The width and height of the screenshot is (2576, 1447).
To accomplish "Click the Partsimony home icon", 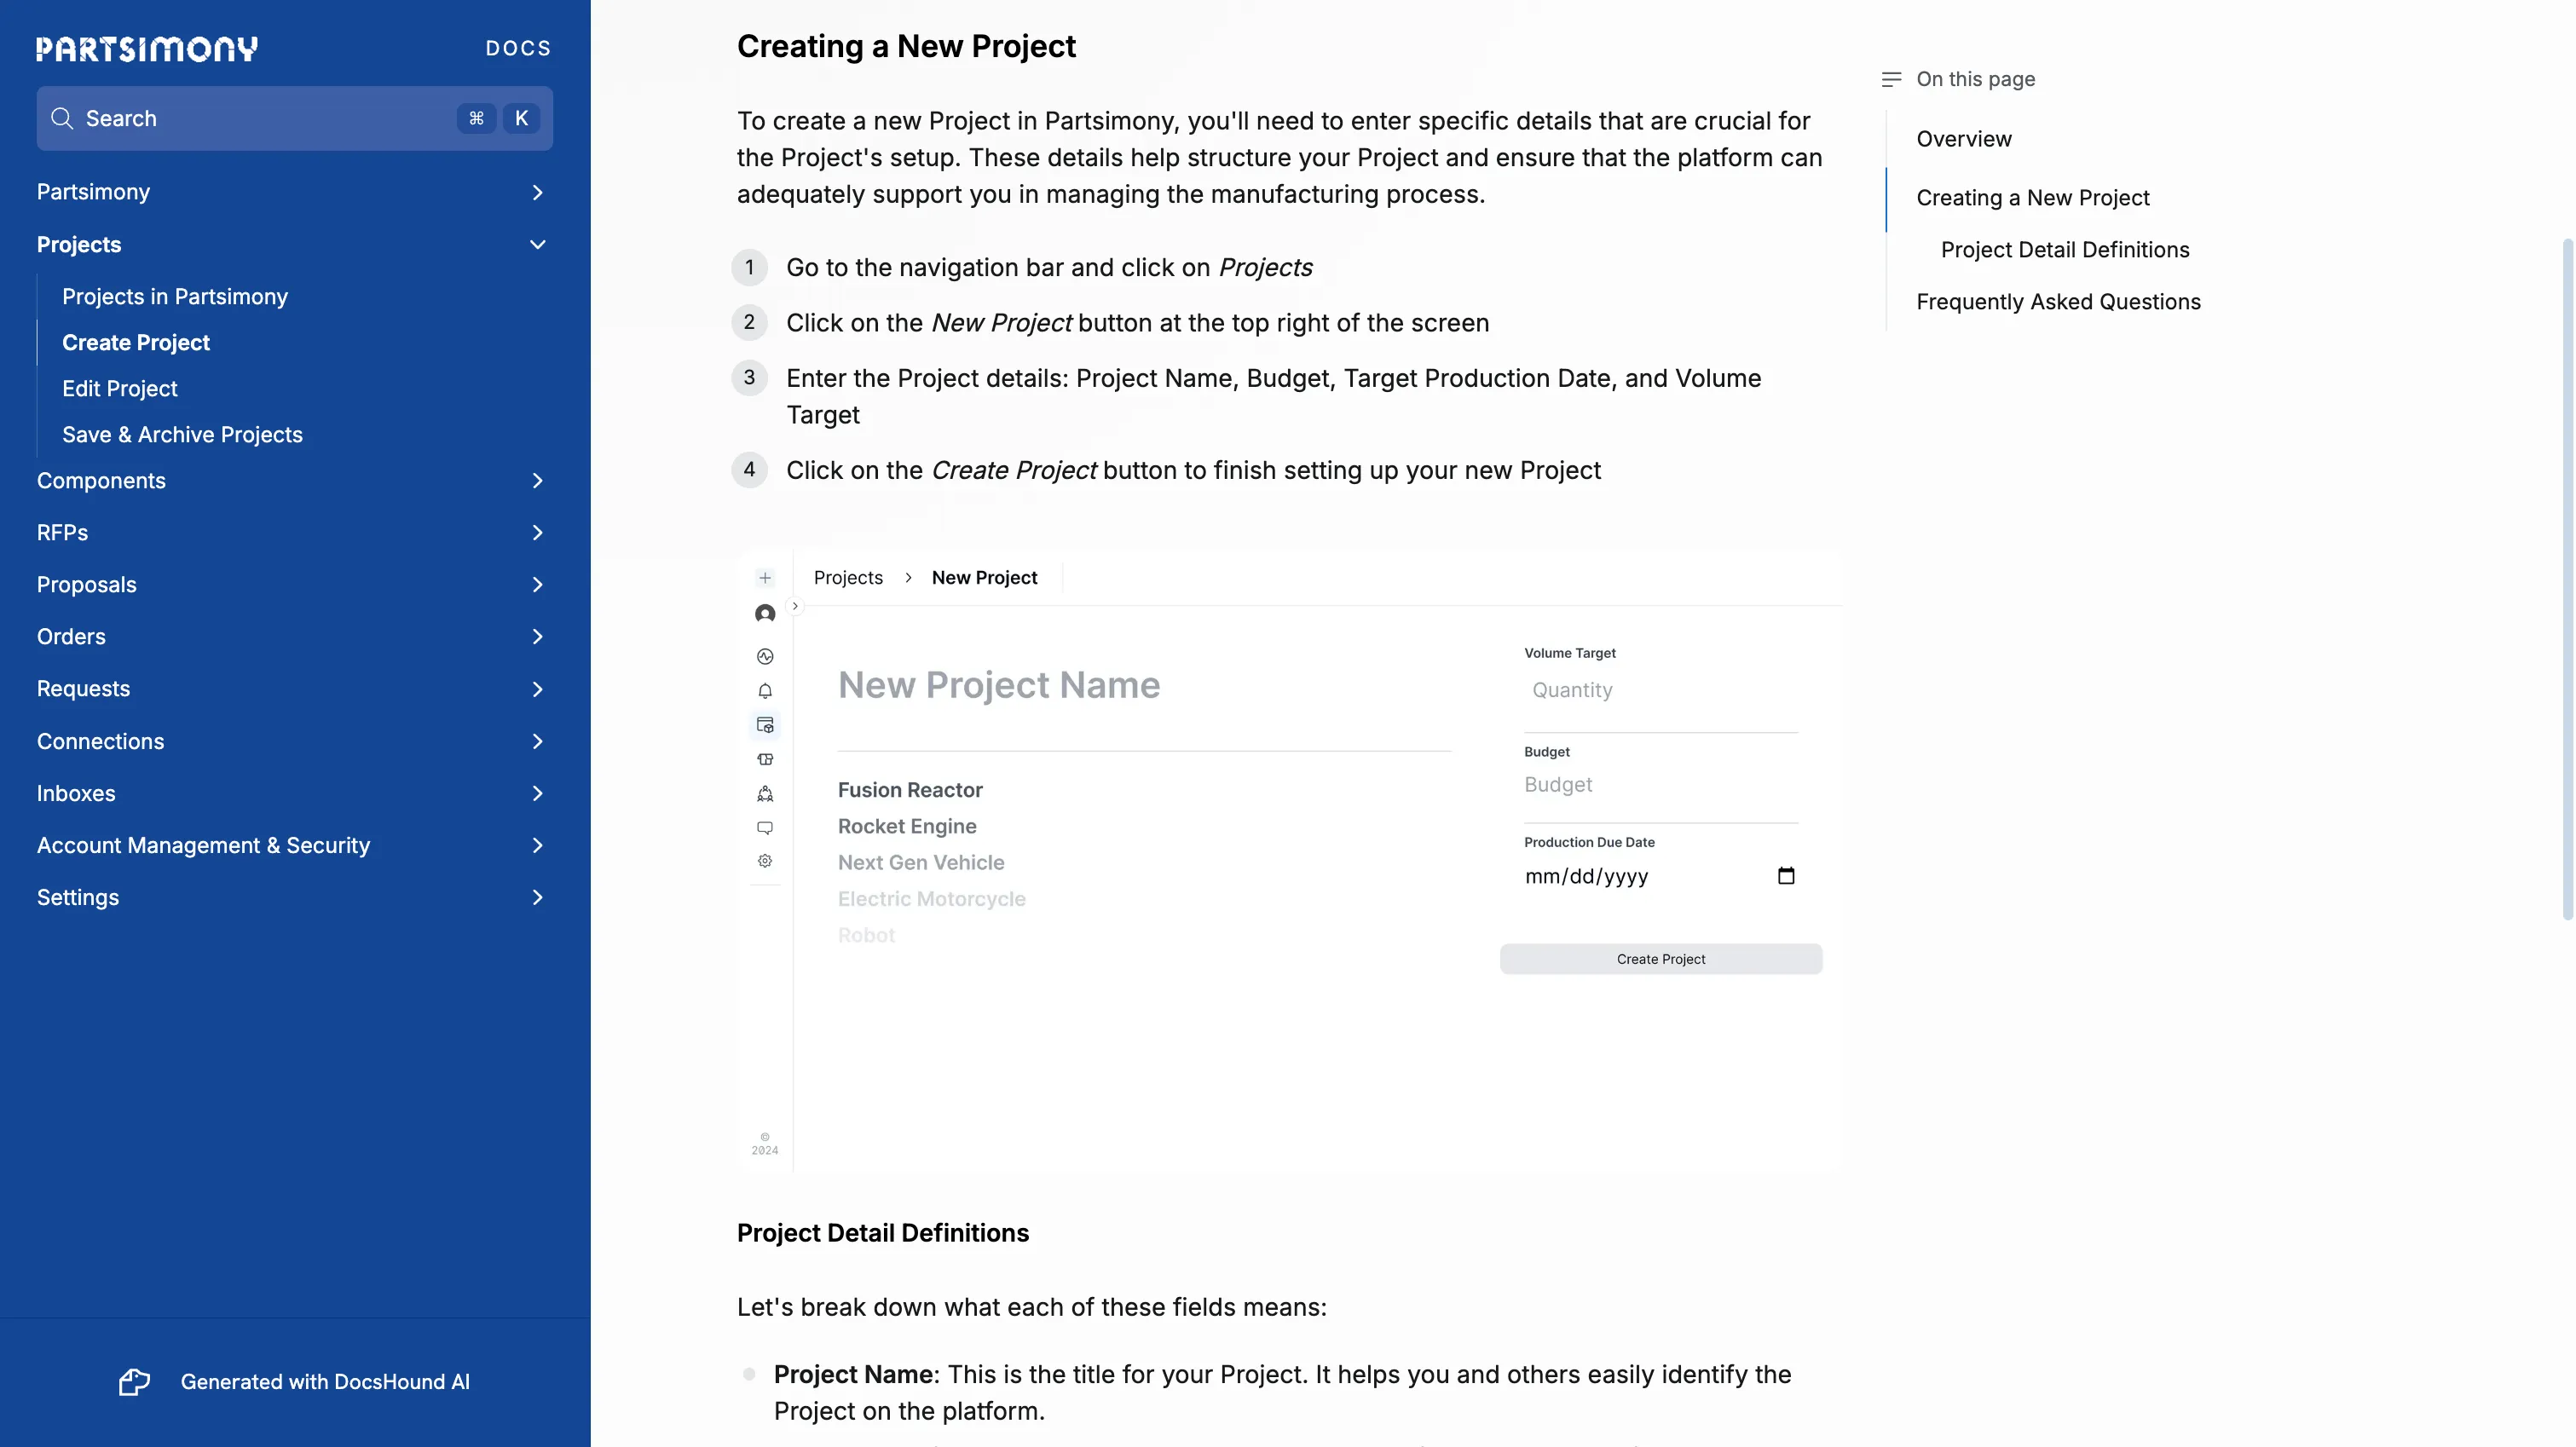I will tap(147, 46).
